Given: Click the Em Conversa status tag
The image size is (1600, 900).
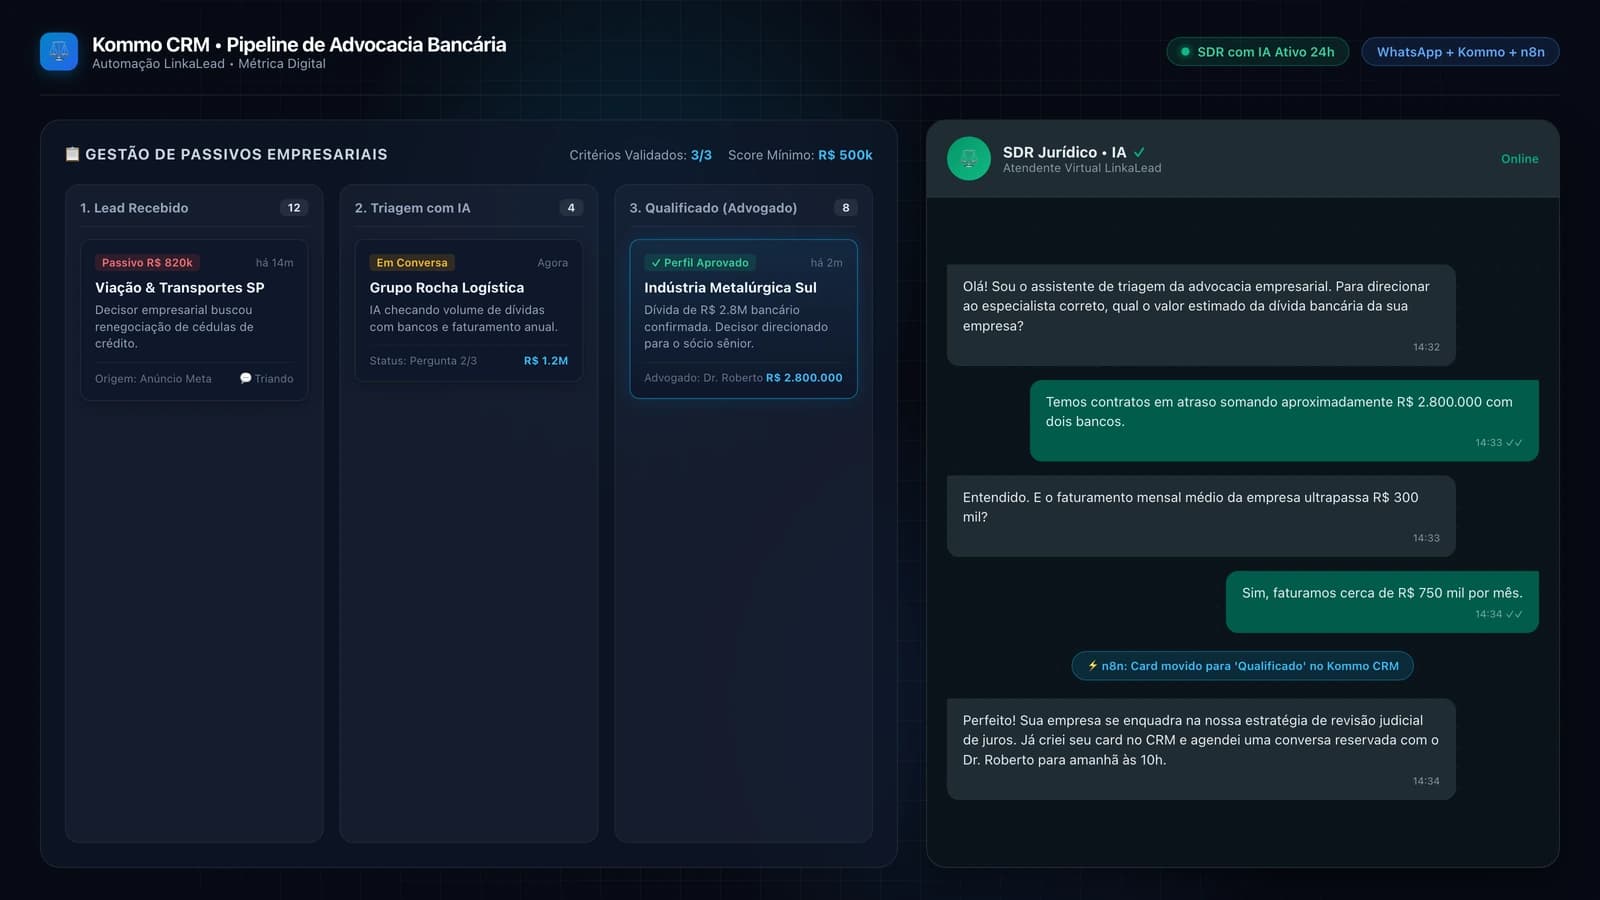Looking at the screenshot, I should pyautogui.click(x=412, y=263).
